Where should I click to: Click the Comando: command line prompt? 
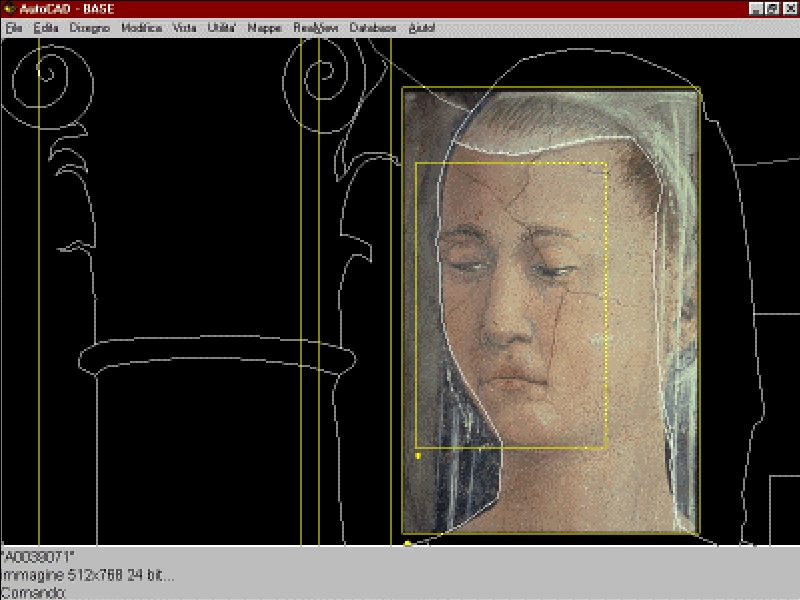(34, 593)
